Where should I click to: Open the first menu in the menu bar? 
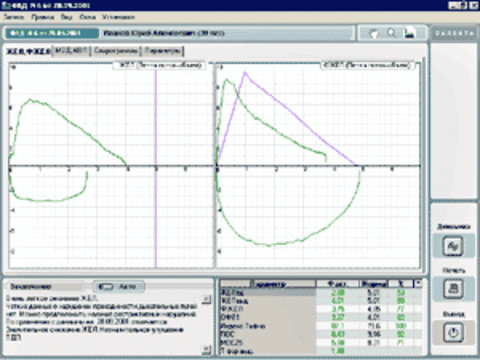[14, 17]
